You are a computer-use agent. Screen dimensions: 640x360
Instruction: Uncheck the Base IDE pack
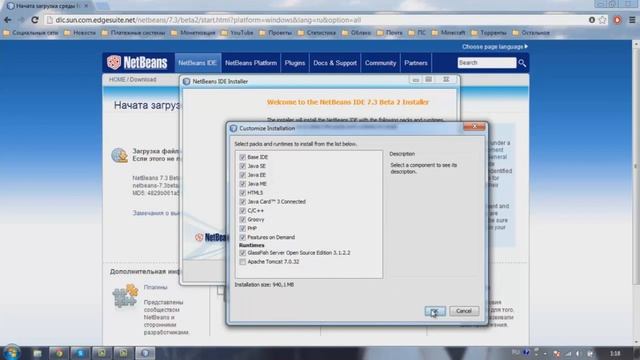click(242, 157)
